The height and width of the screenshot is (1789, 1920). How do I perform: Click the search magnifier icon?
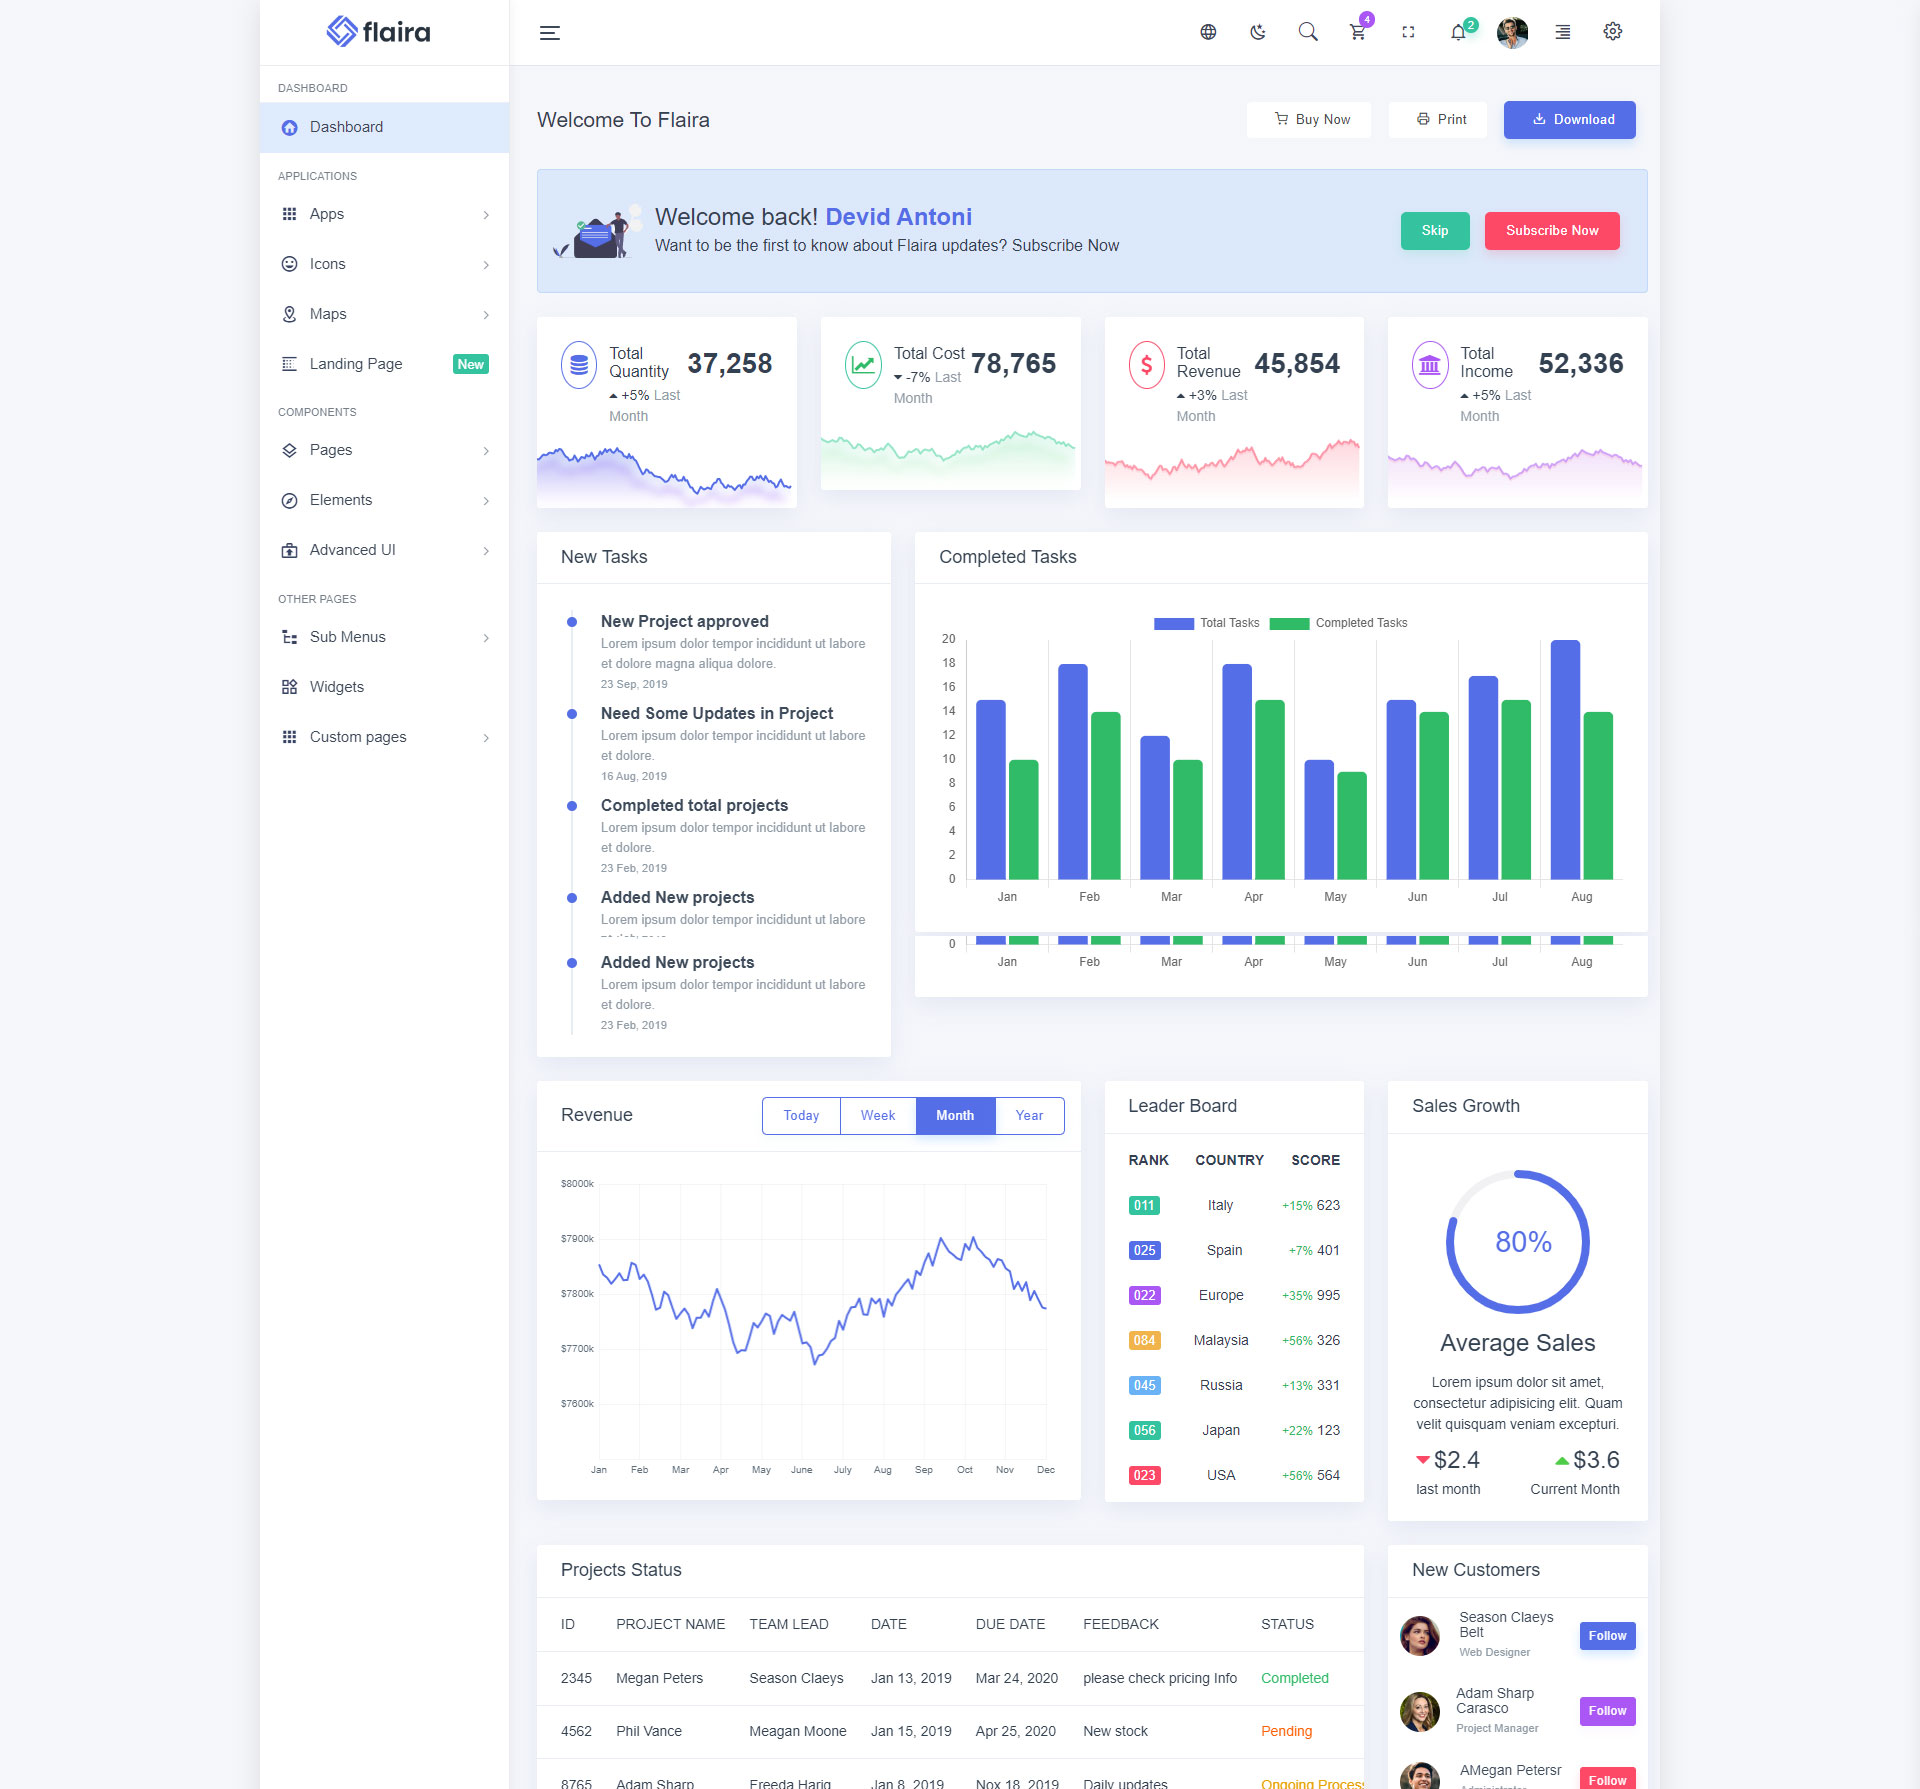point(1308,32)
